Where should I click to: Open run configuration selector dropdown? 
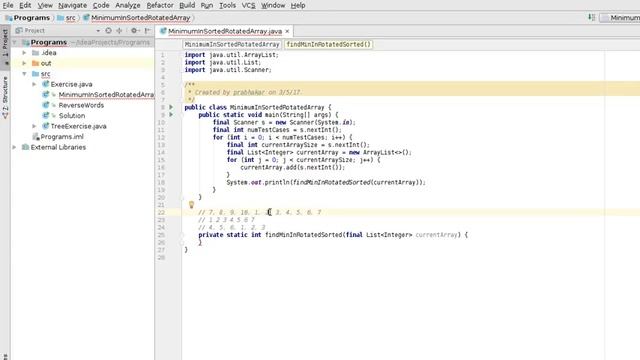pyautogui.click(x=620, y=18)
